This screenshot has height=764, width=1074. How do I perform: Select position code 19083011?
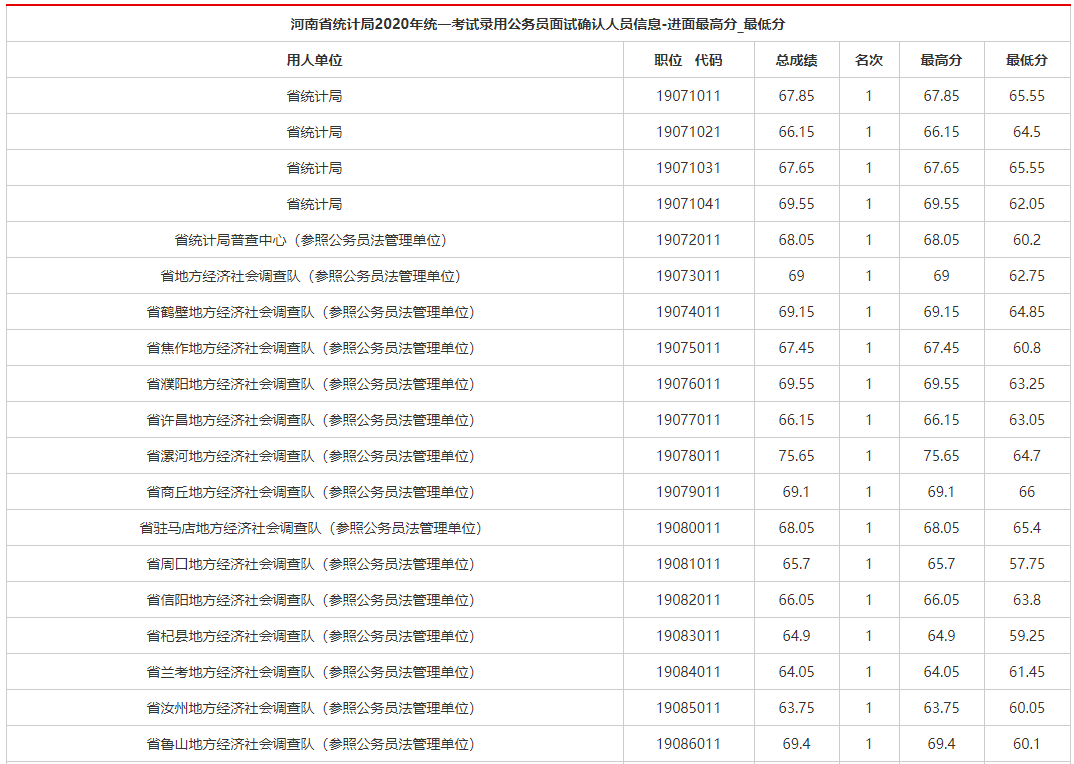688,636
